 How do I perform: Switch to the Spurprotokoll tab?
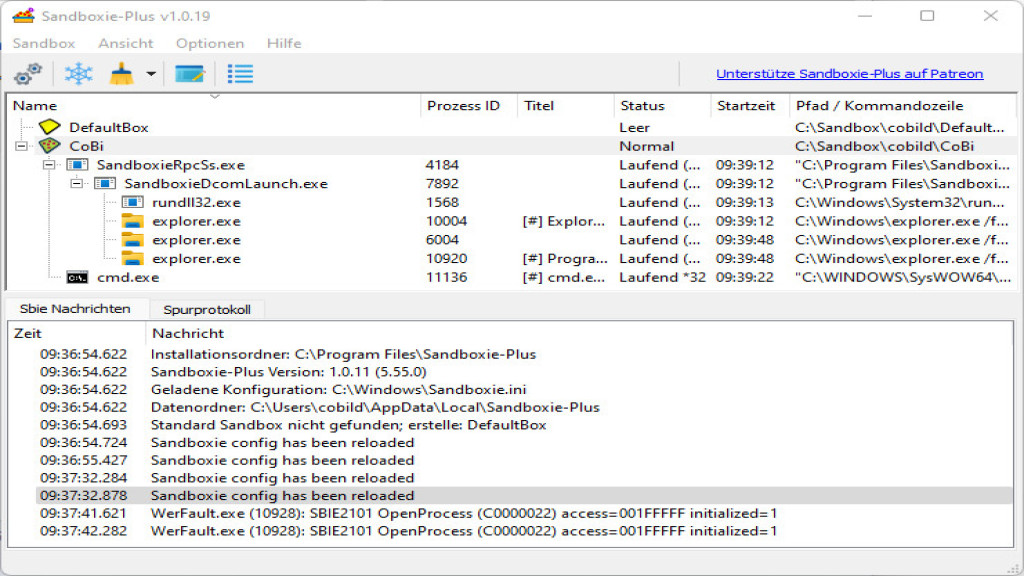[x=207, y=309]
